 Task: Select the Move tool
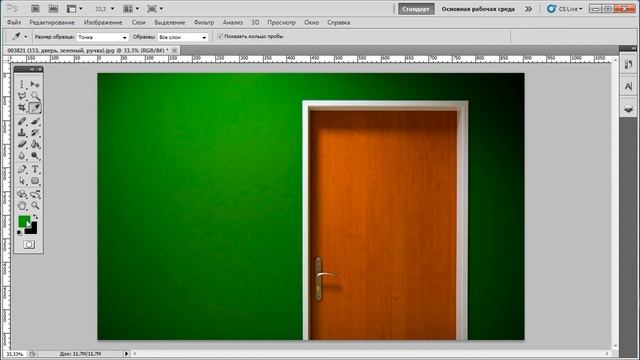tap(35, 84)
